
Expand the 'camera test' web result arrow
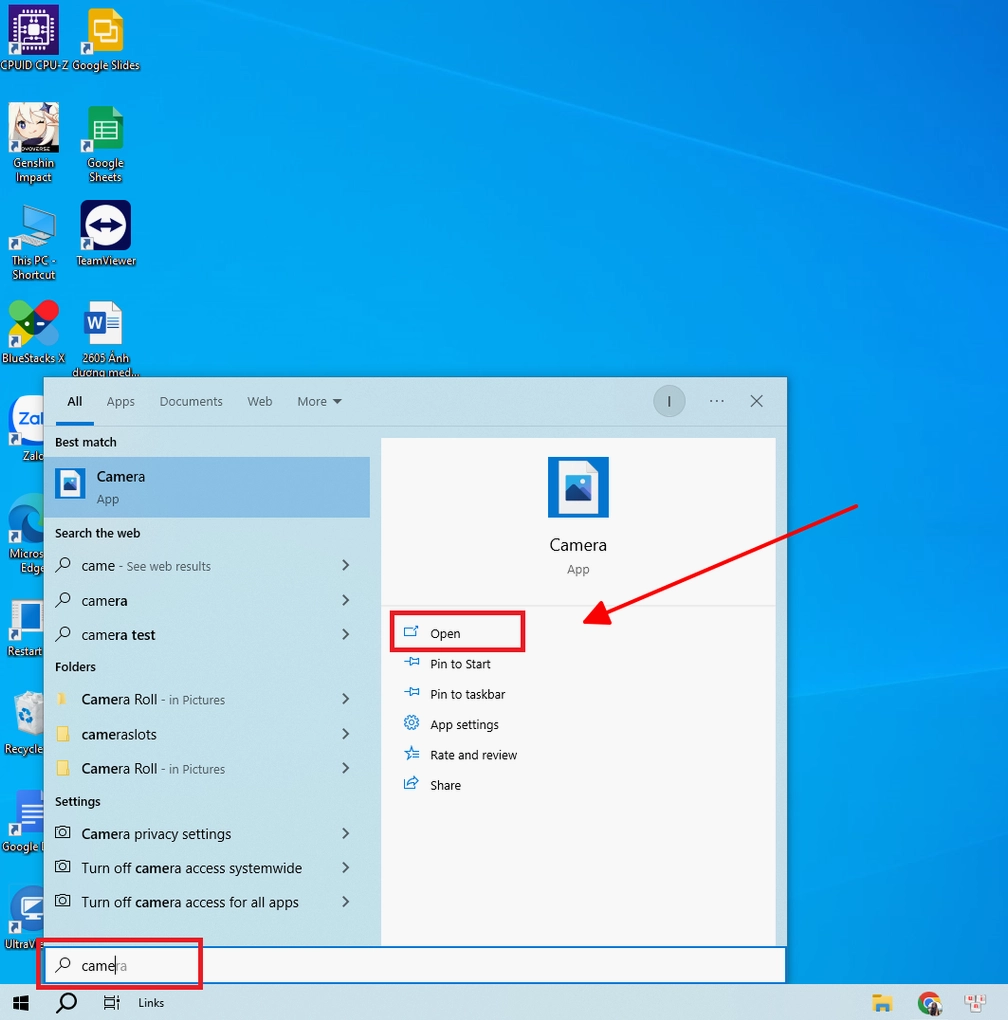click(345, 634)
